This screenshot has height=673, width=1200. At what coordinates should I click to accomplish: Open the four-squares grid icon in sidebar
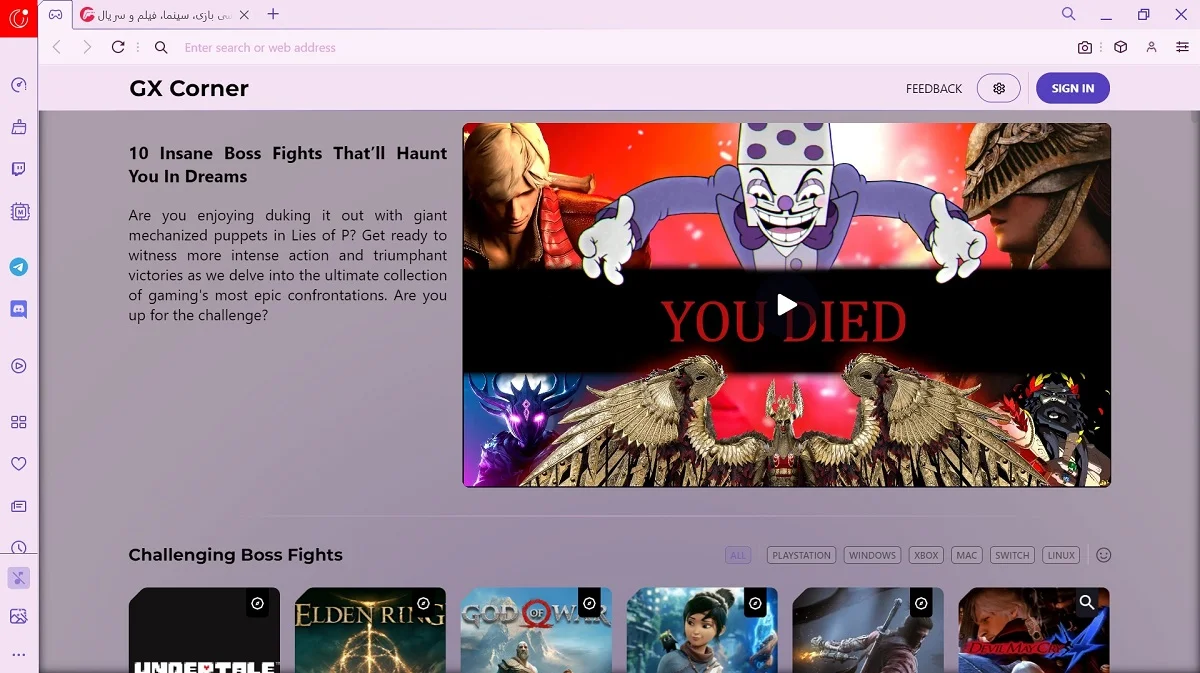19,422
